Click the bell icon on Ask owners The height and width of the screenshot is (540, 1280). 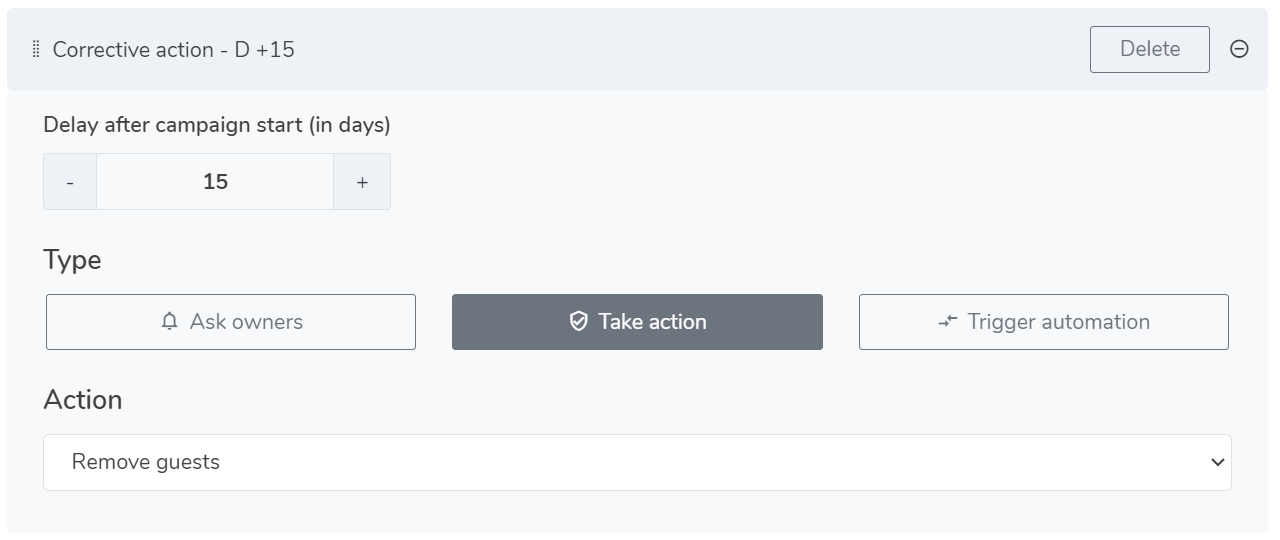tap(170, 322)
